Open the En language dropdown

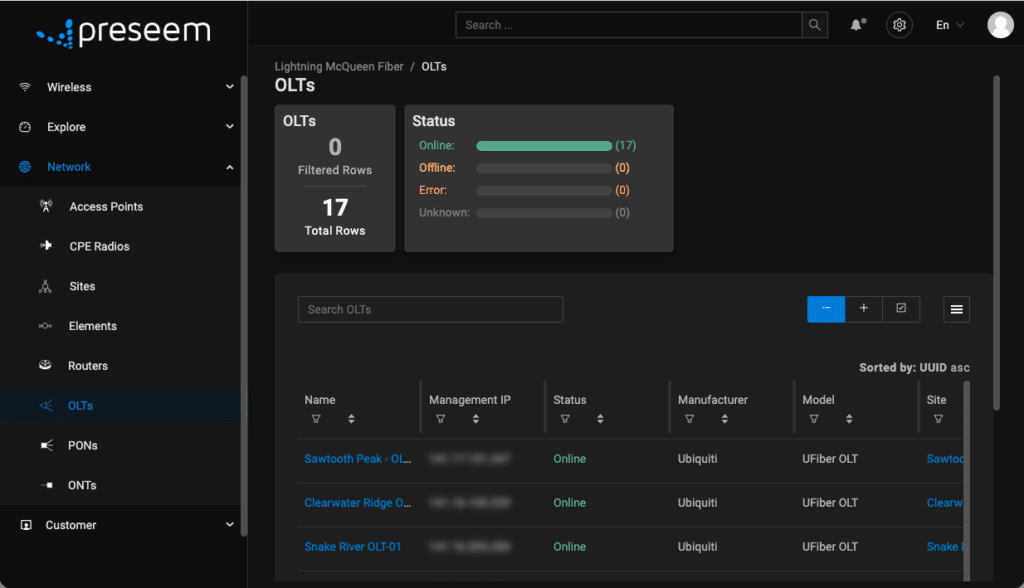[950, 25]
